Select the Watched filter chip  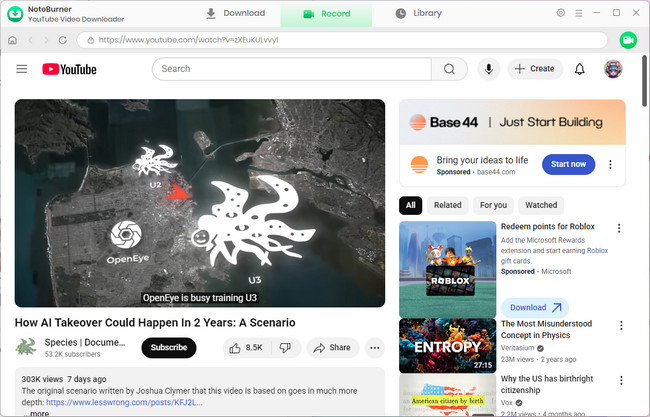(541, 205)
